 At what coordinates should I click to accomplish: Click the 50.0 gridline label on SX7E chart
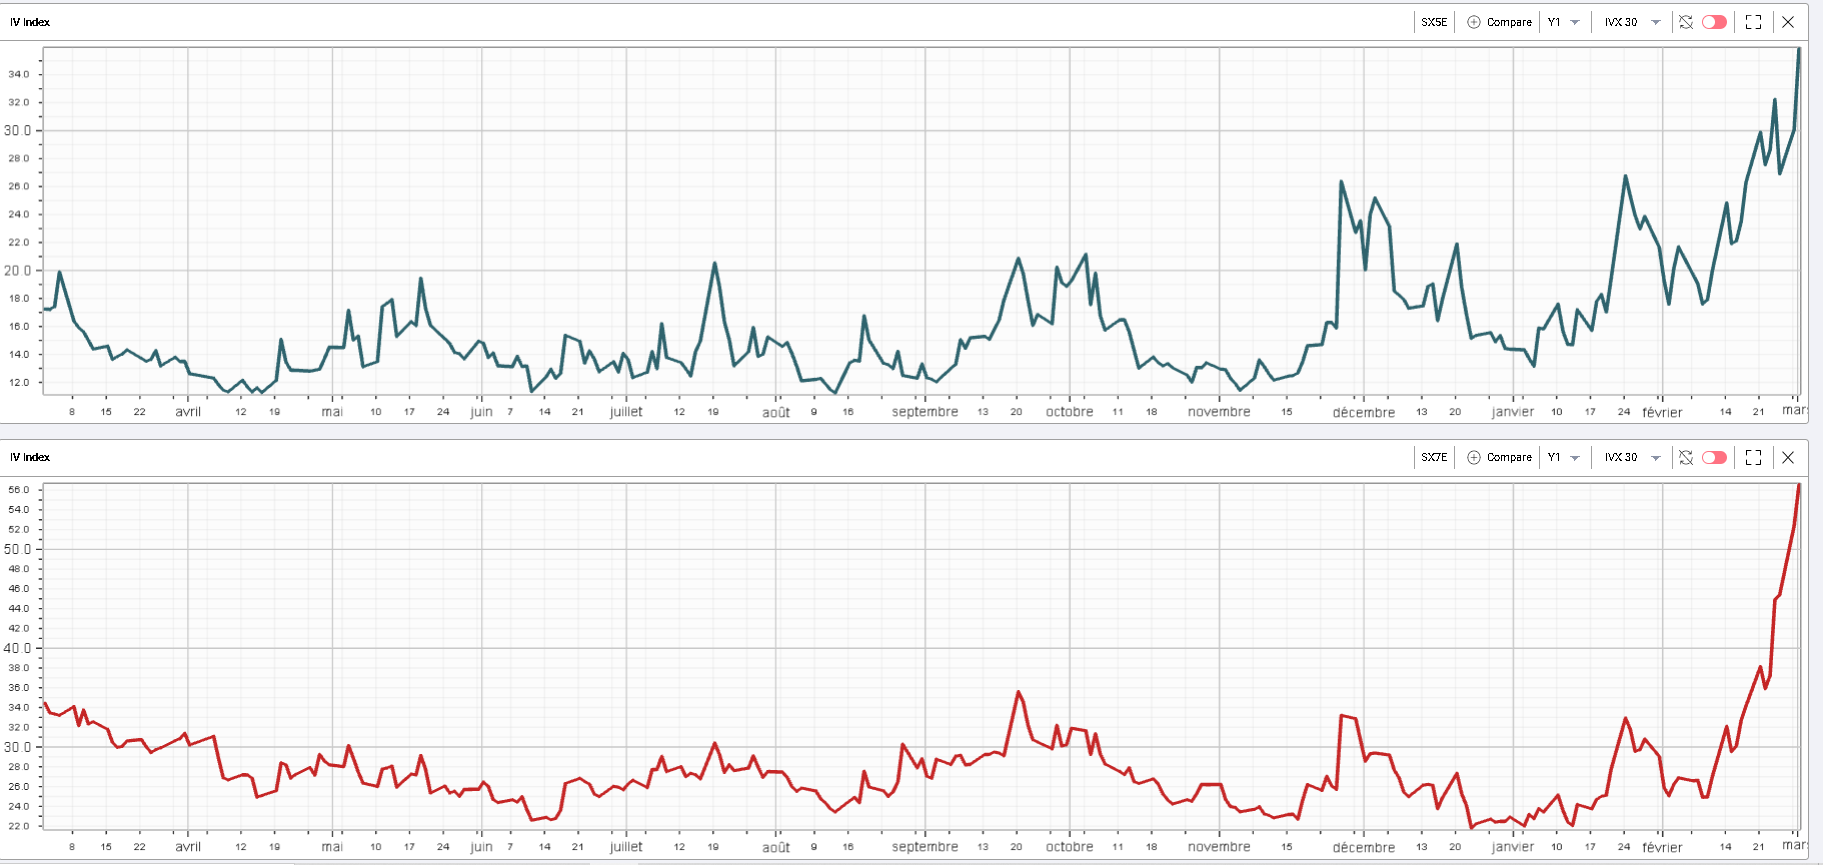17,549
